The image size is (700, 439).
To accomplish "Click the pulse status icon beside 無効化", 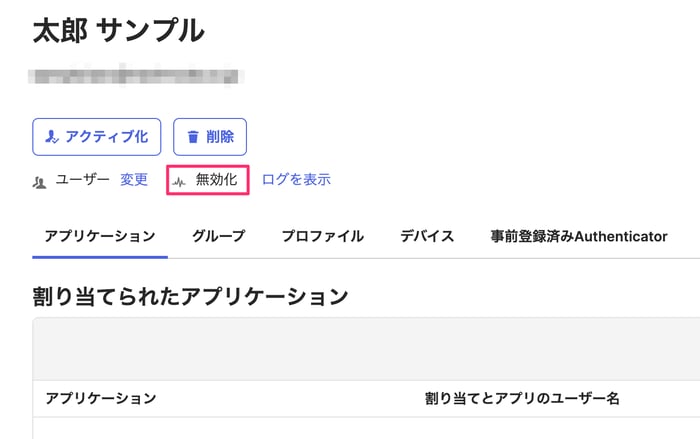I will (179, 181).
